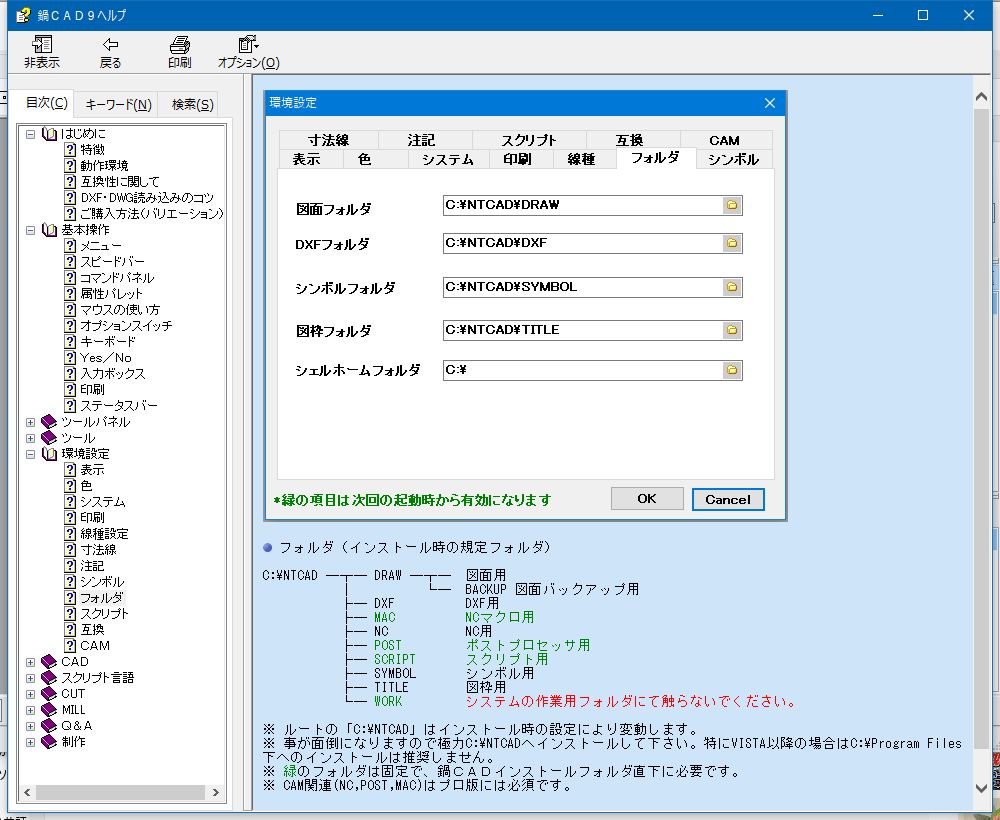Expand the CAD tree node
Viewport: 1000px width, 820px height.
coord(30,662)
